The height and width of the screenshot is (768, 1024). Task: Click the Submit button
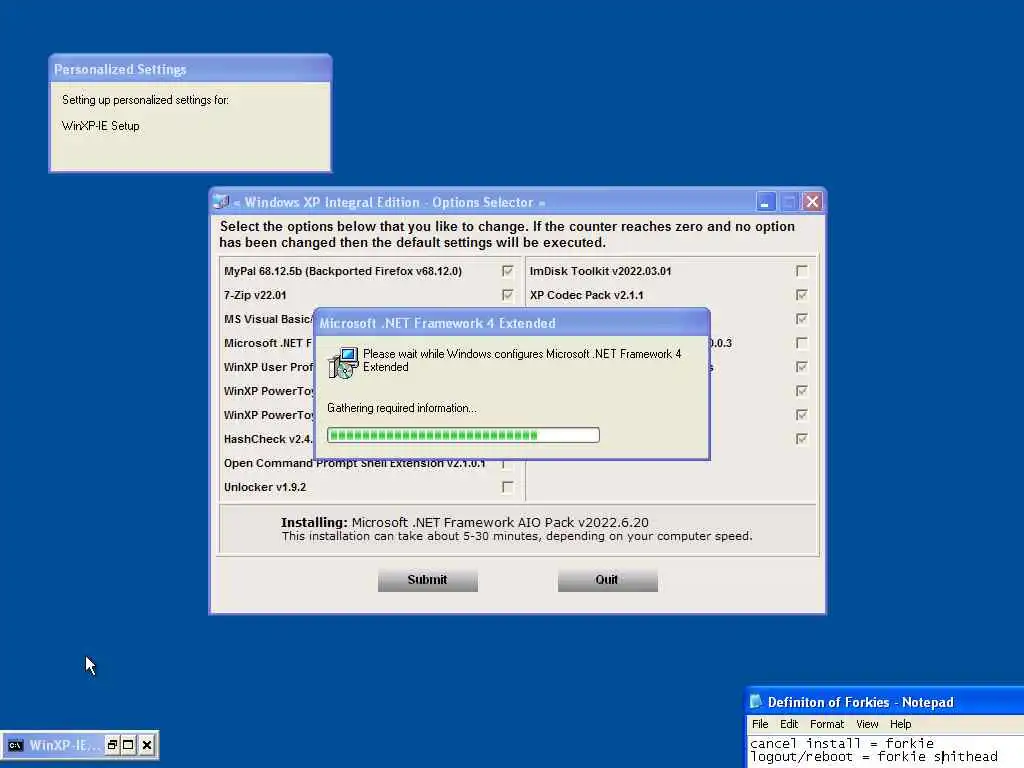[x=428, y=580]
